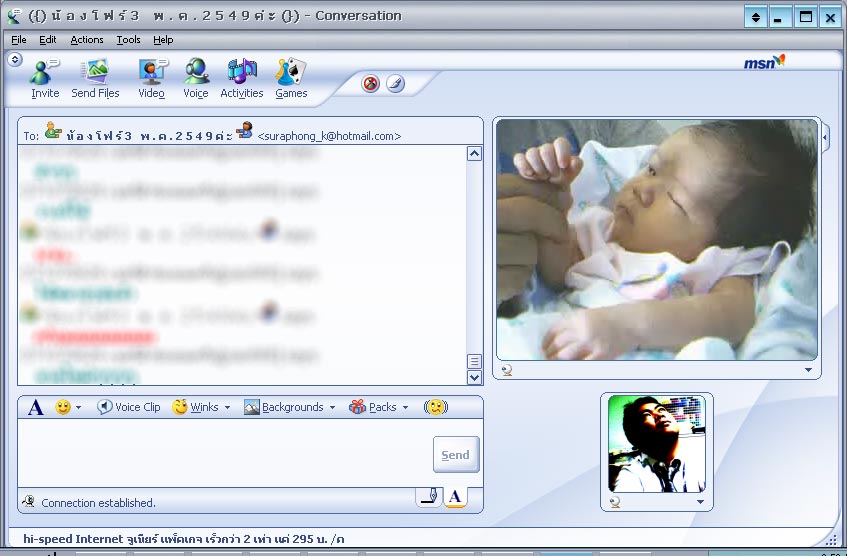Start a Video call
Image resolution: width=847 pixels, height=556 pixels.
click(151, 78)
